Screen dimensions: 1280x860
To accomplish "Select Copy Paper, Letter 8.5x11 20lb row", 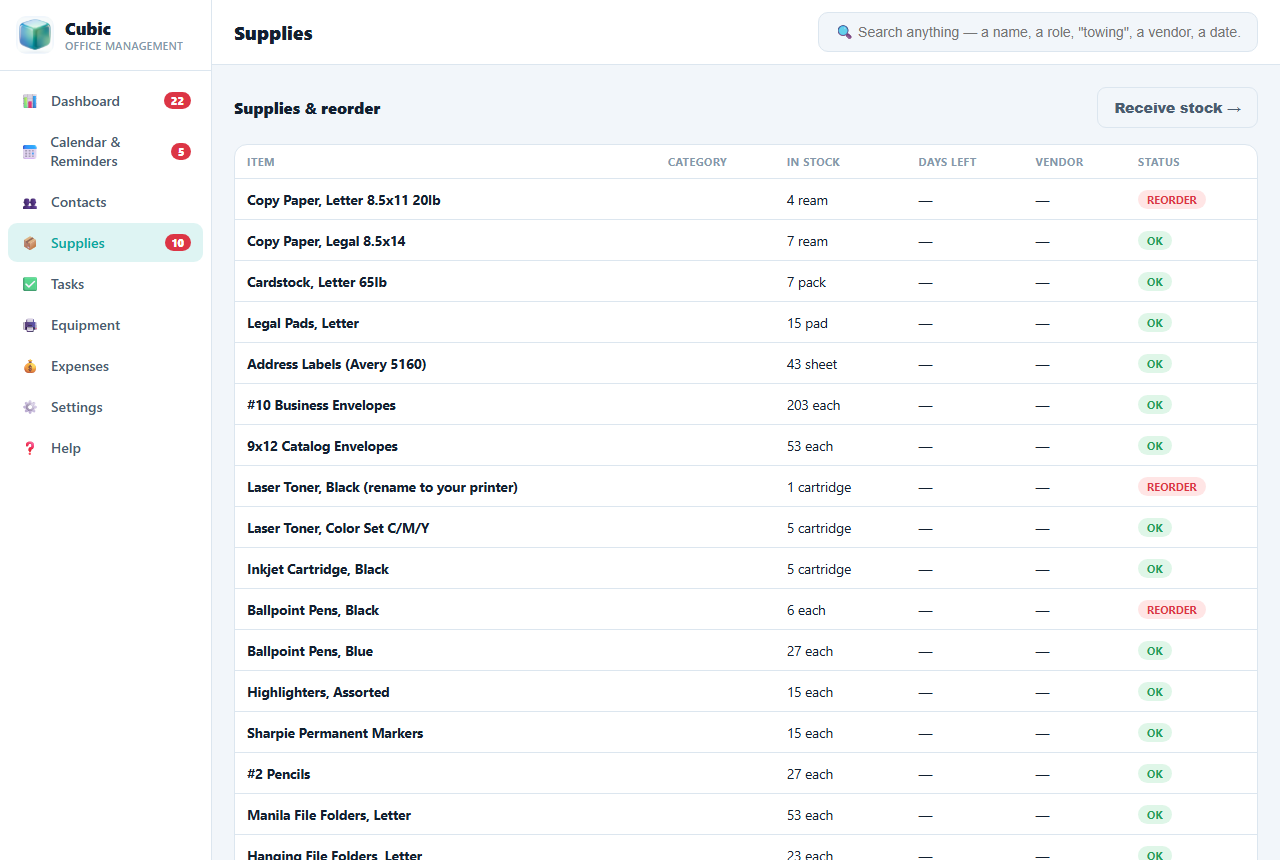I will pyautogui.click(x=746, y=200).
